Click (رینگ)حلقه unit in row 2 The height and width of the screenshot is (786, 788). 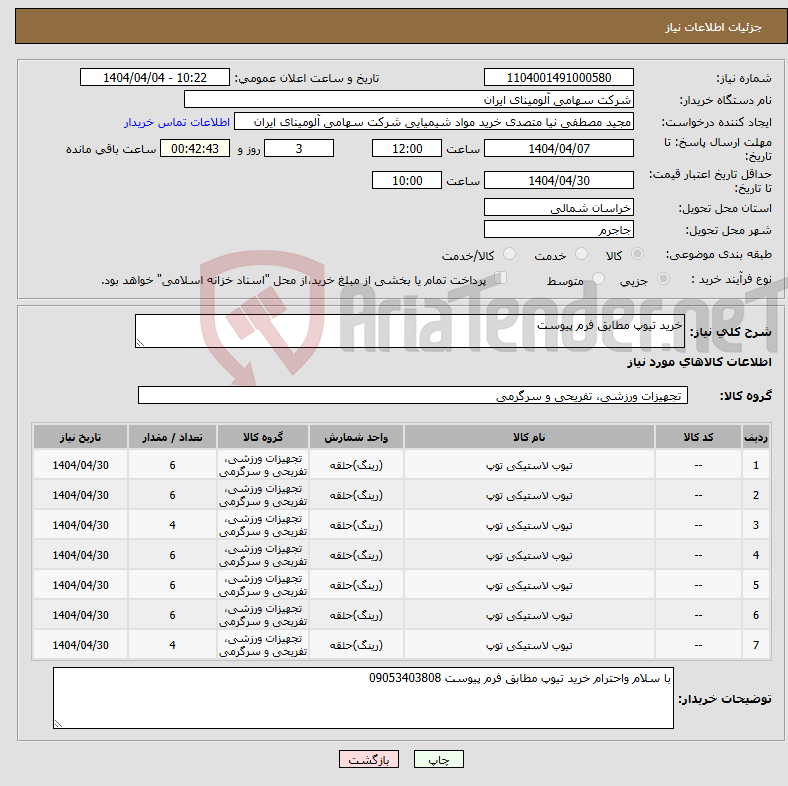point(356,496)
